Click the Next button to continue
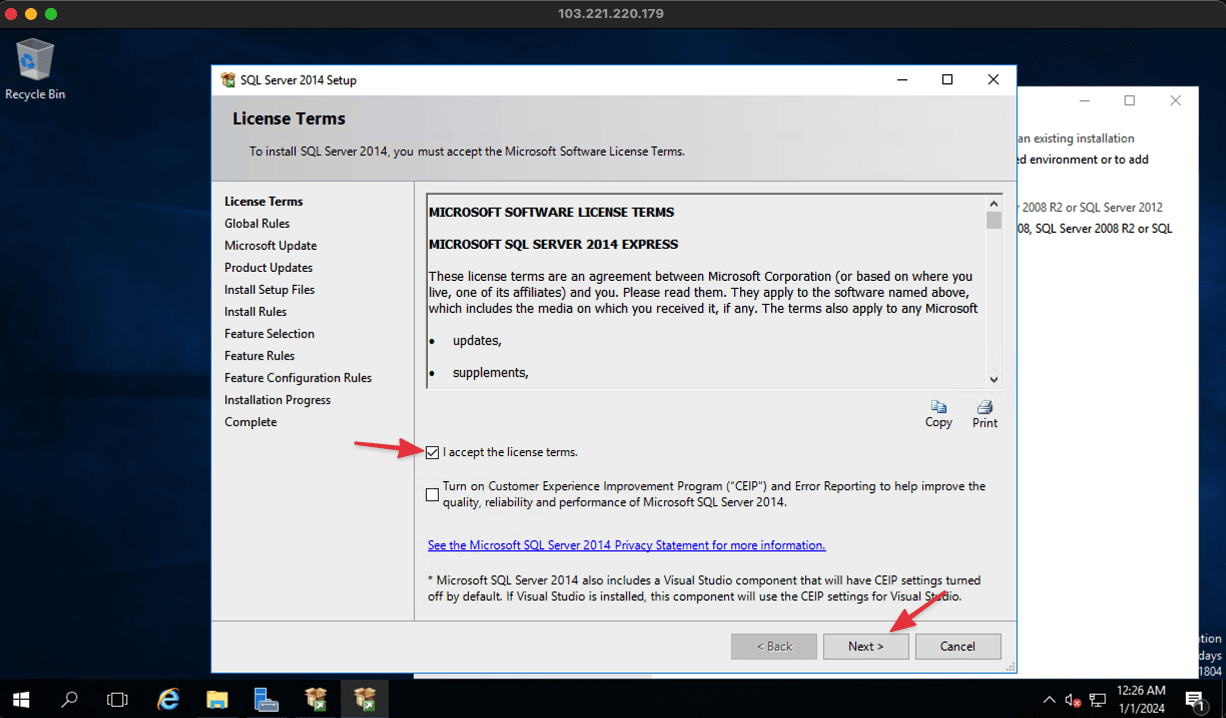This screenshot has width=1226, height=718. pyautogui.click(x=866, y=646)
